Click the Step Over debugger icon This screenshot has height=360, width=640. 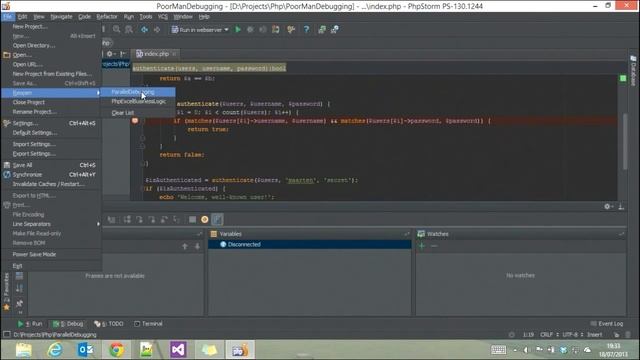(127, 220)
